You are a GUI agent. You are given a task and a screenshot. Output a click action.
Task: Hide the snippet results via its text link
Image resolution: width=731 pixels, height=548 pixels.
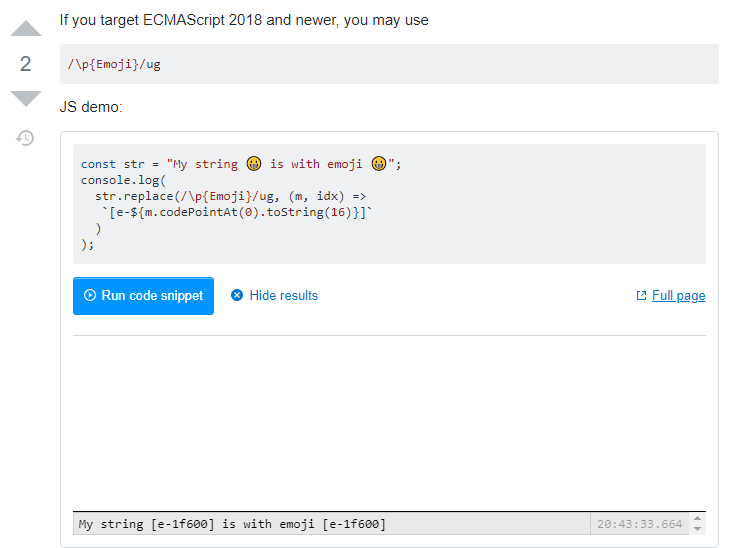pos(283,296)
